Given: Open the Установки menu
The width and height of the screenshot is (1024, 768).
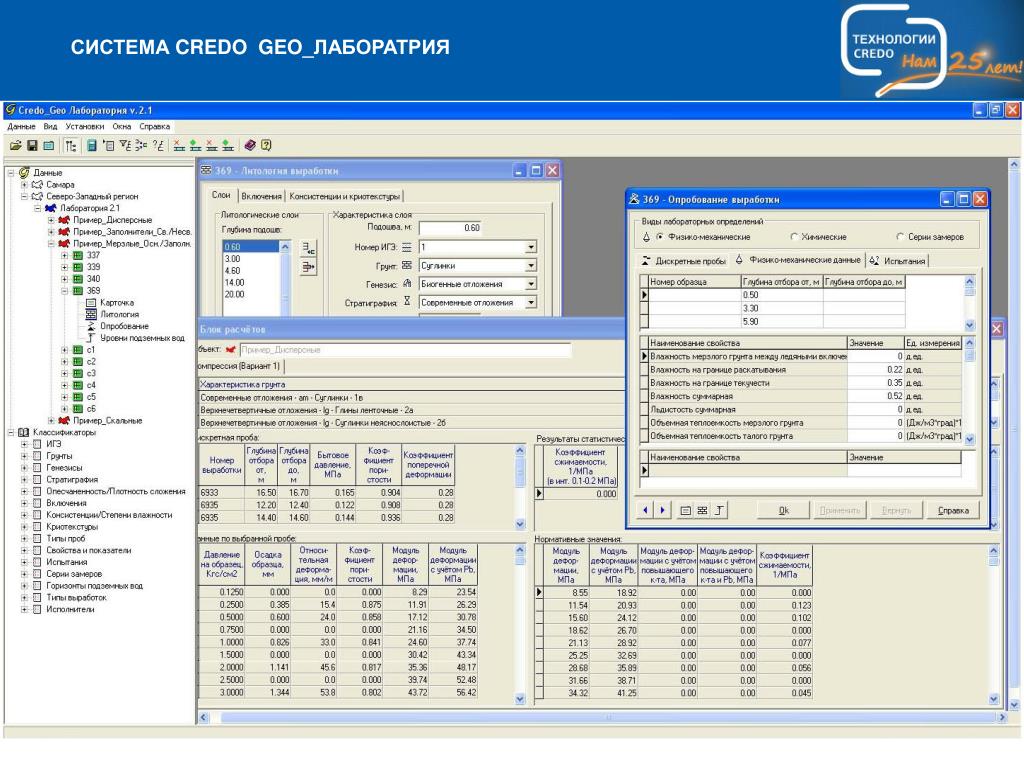Looking at the screenshot, I should [x=85, y=127].
